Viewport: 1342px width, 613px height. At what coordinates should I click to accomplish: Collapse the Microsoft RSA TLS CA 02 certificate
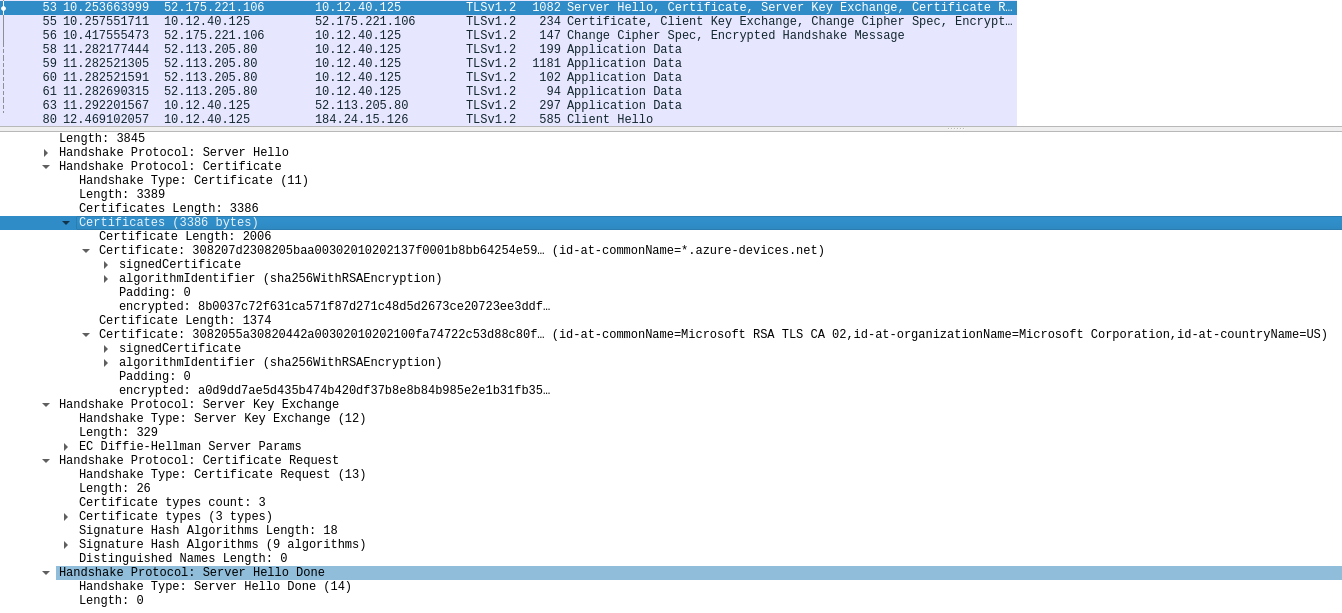[x=86, y=335]
